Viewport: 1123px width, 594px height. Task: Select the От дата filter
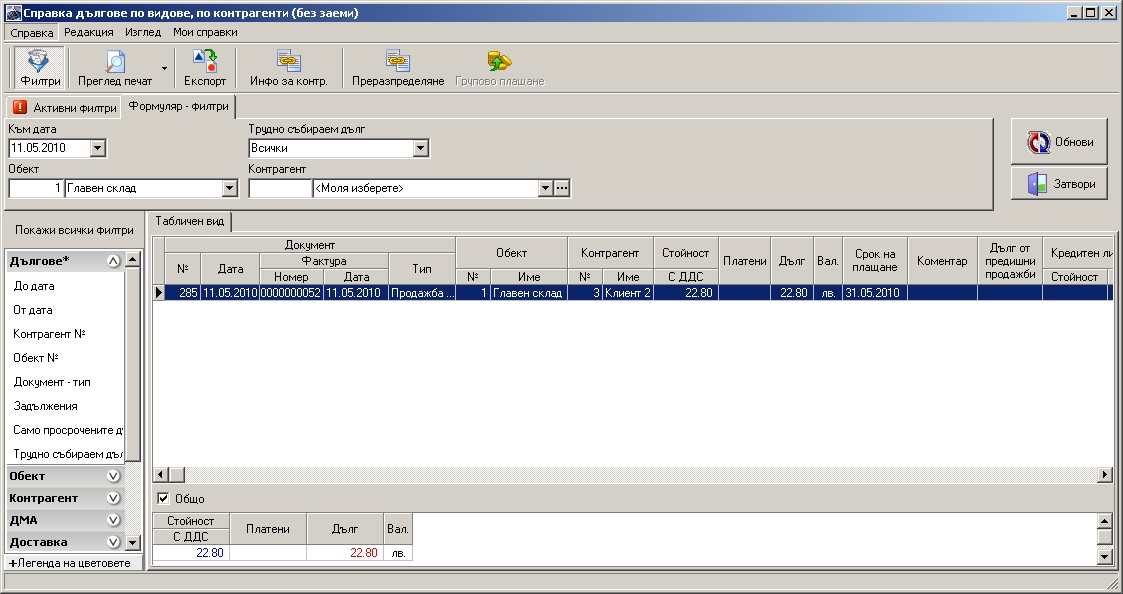33,310
